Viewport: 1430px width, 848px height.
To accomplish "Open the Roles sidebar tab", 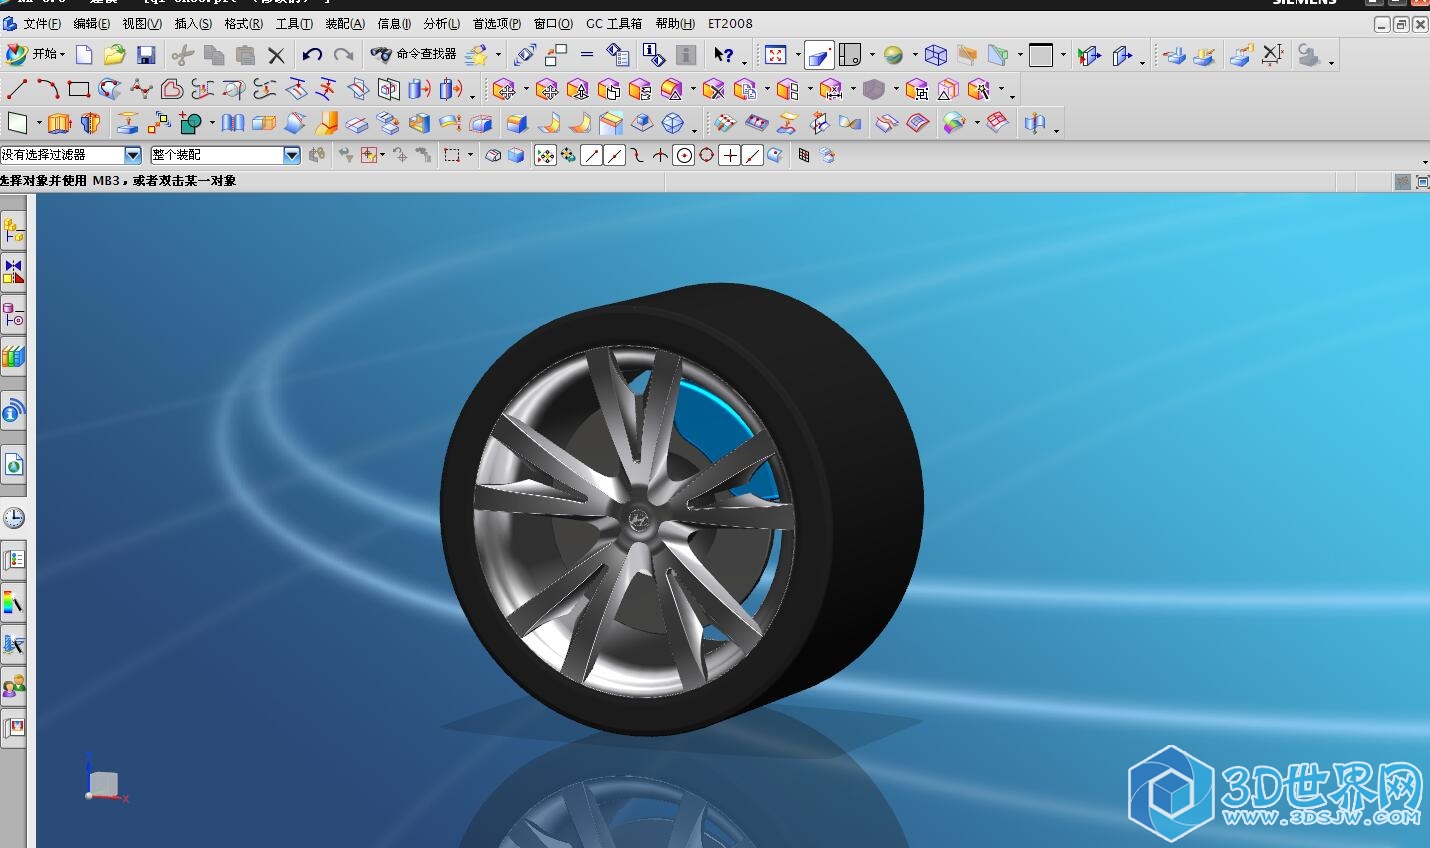I will pos(13,686).
